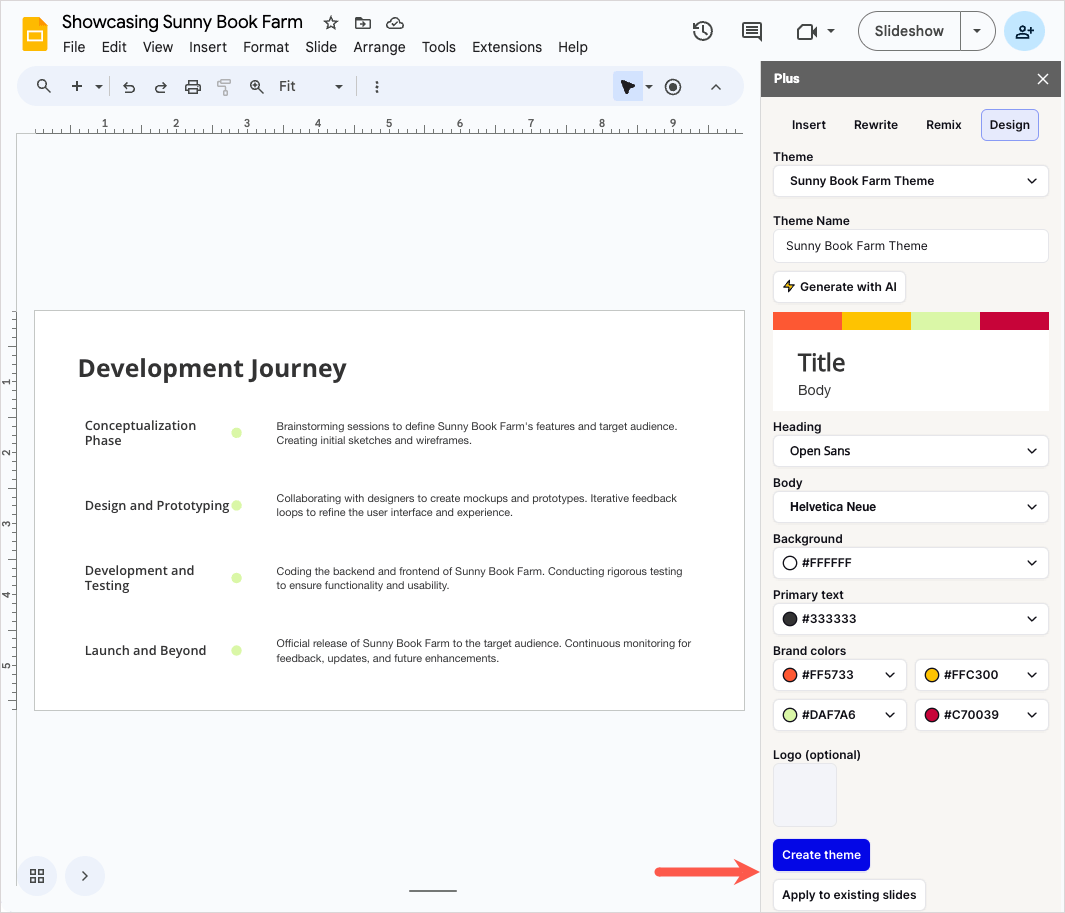Screen dimensions: 1065x913
Task: Open the speaker notes drag handle
Action: point(433,891)
